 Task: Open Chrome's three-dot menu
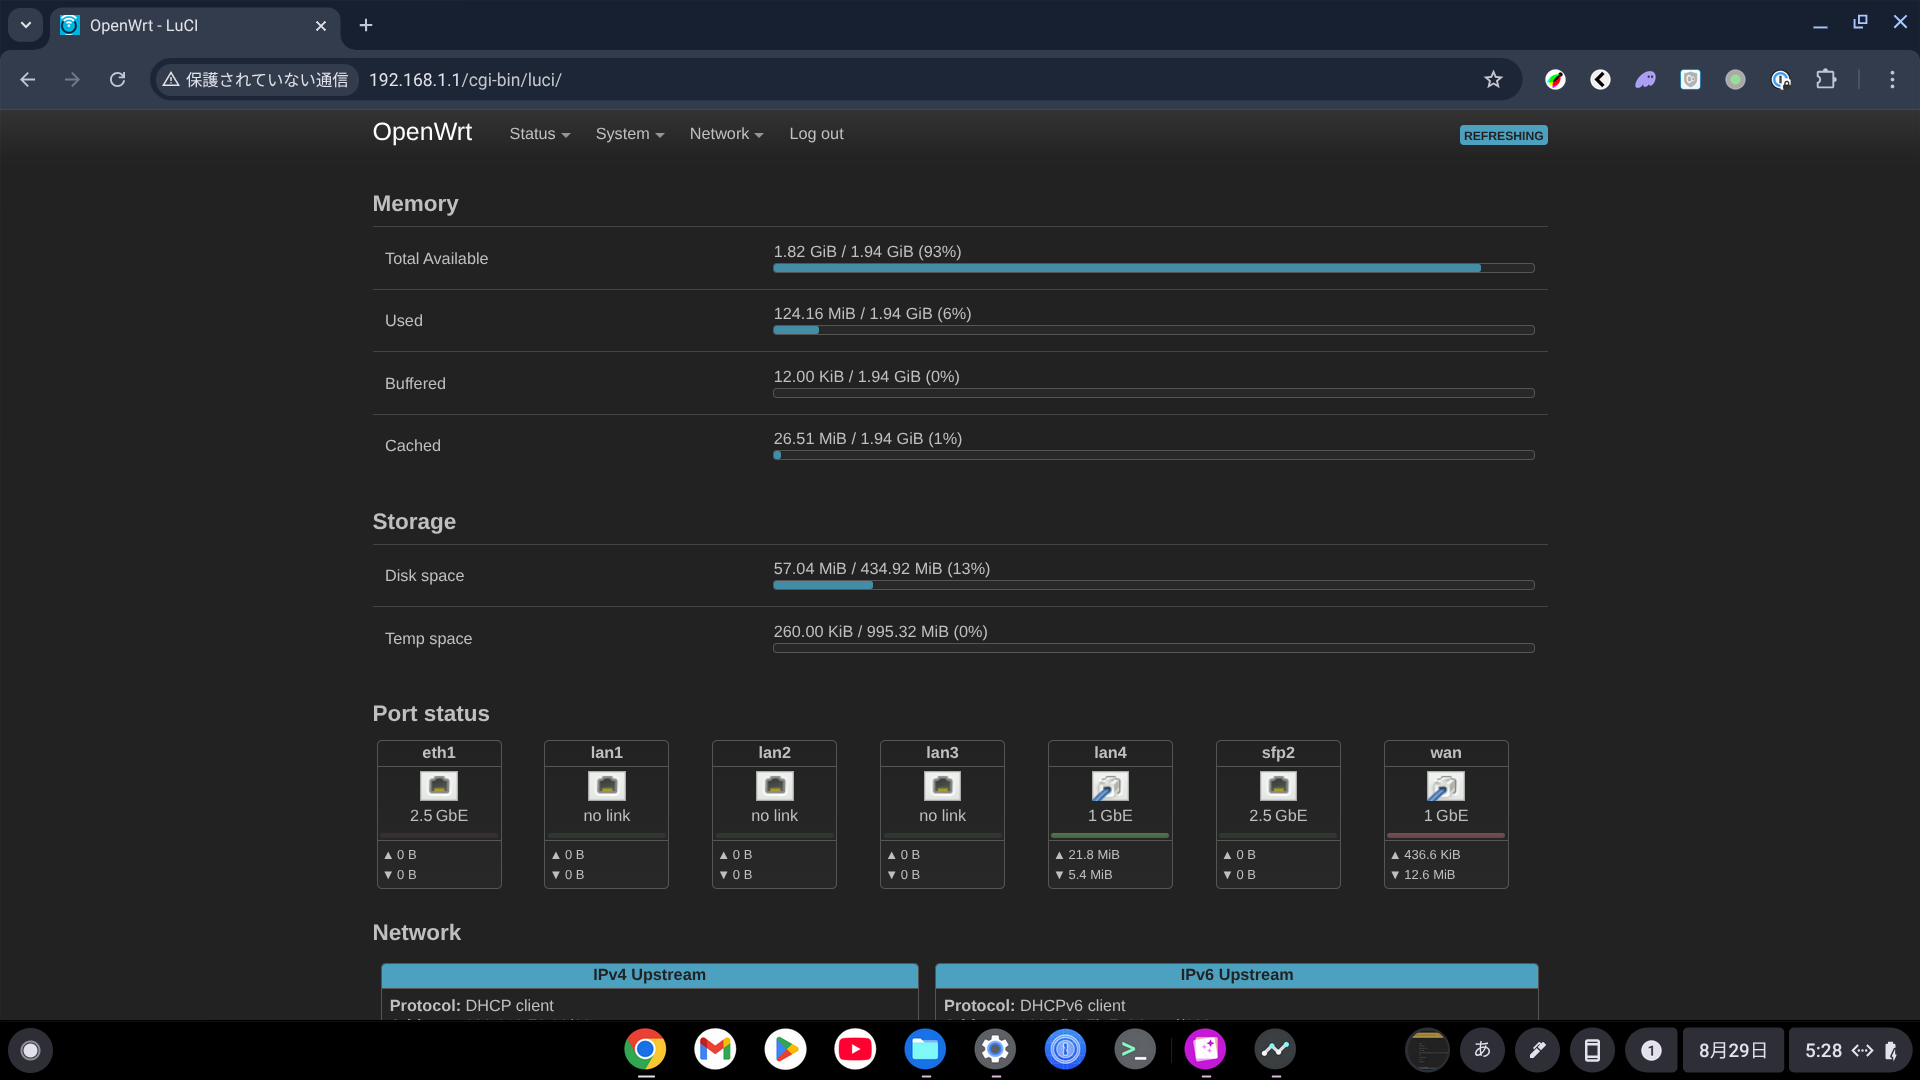click(1892, 79)
